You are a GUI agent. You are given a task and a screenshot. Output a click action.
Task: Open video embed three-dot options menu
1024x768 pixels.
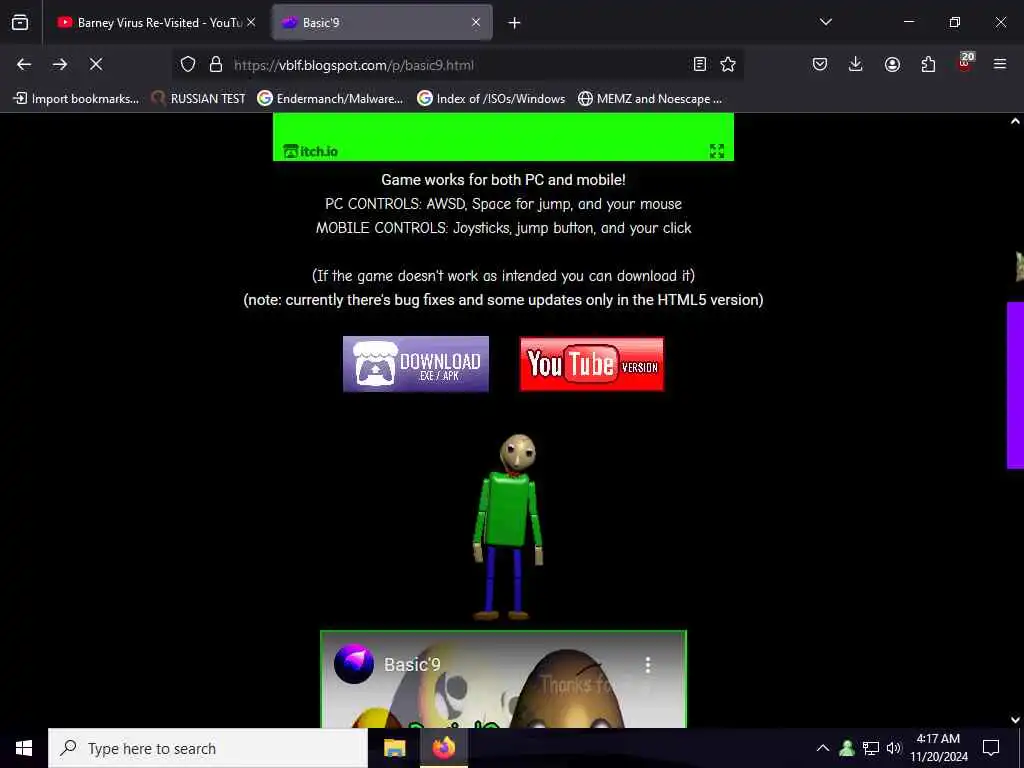[648, 665]
